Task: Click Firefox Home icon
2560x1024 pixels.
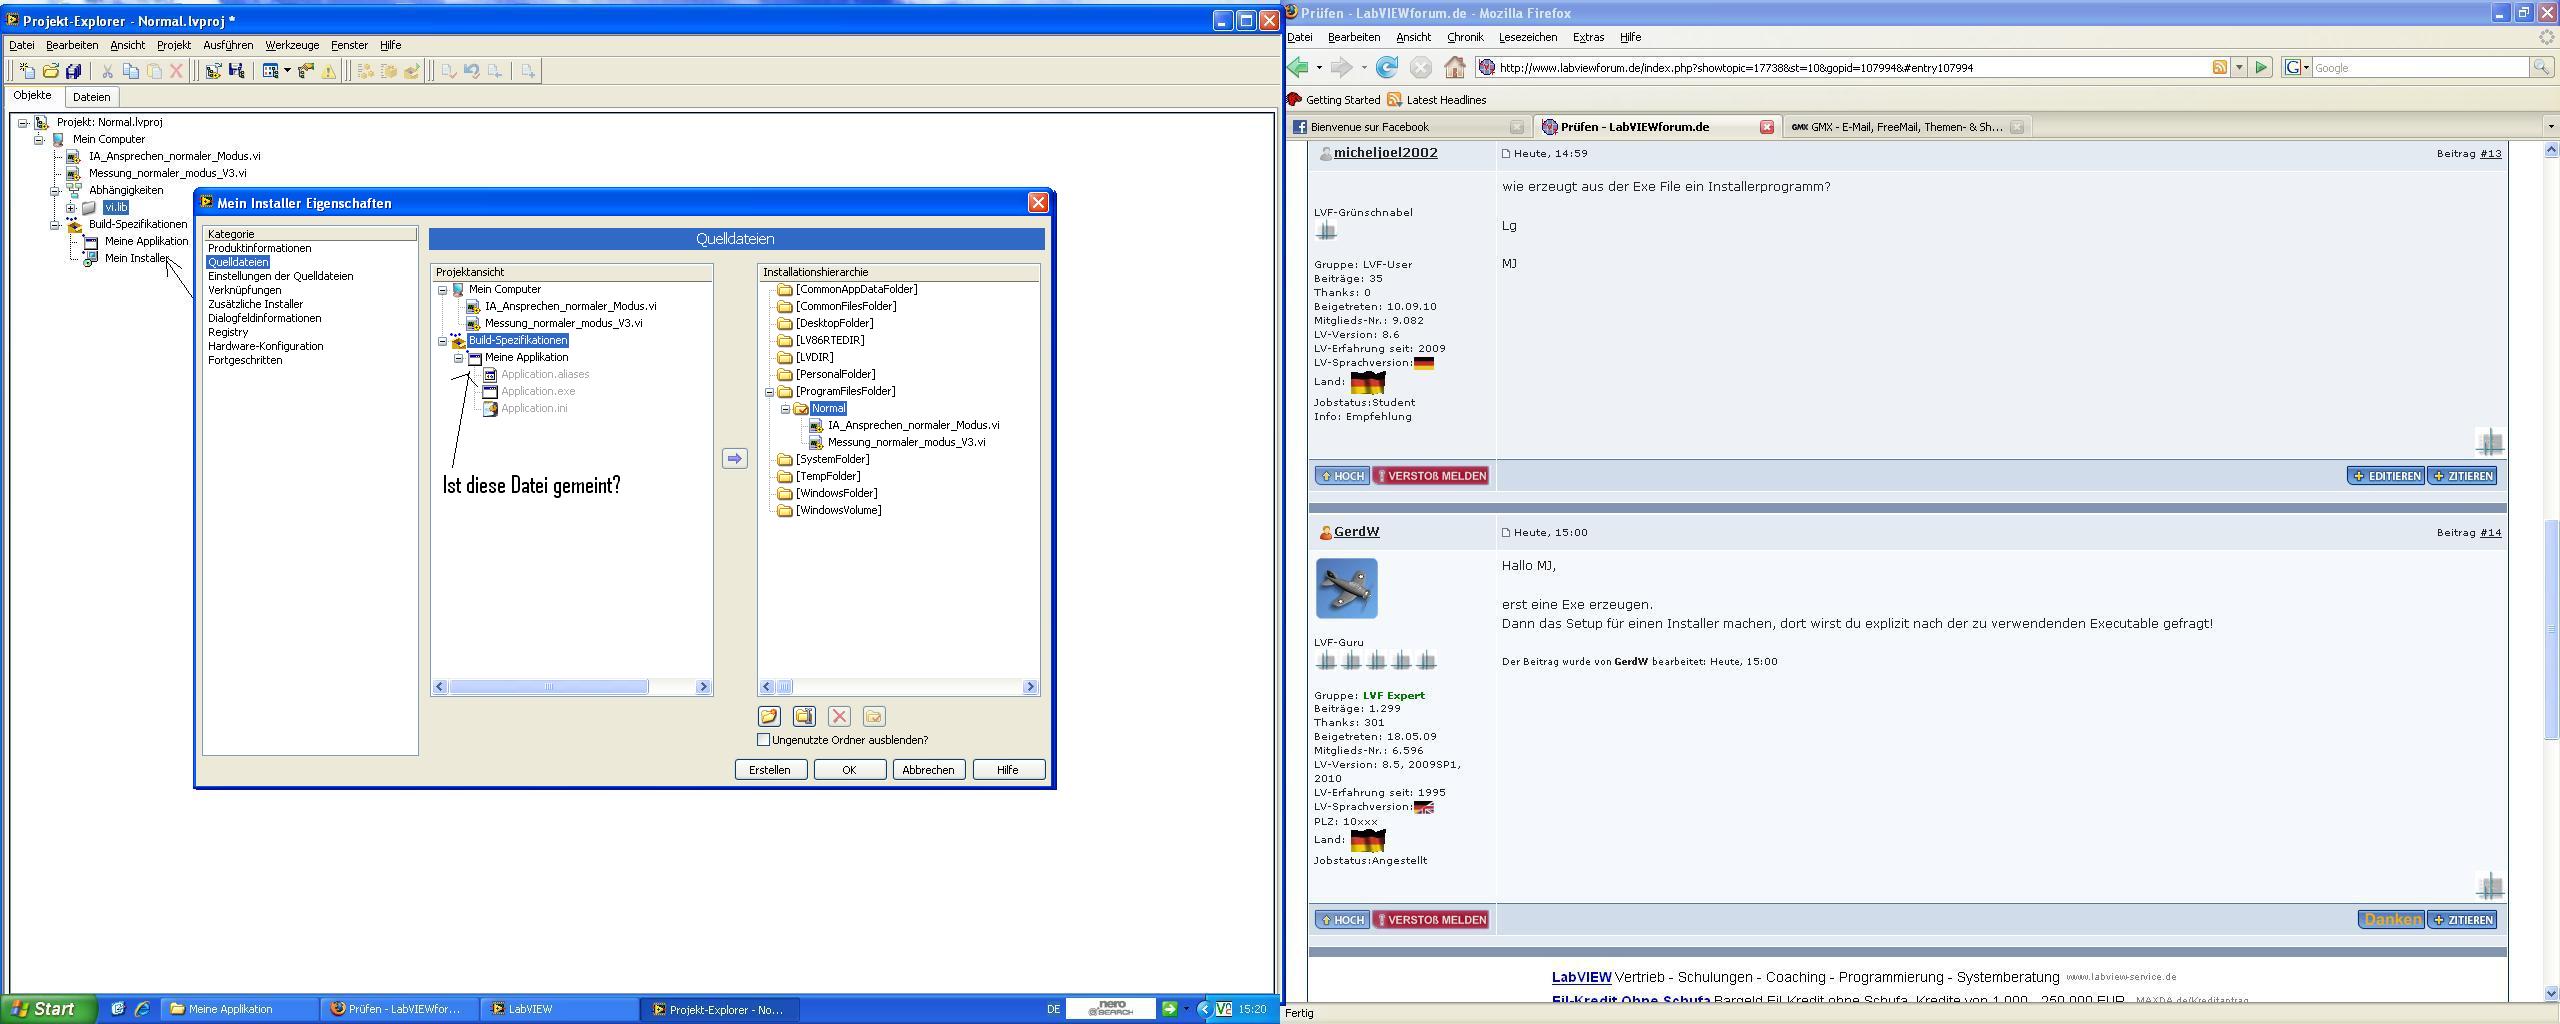Action: (1454, 68)
